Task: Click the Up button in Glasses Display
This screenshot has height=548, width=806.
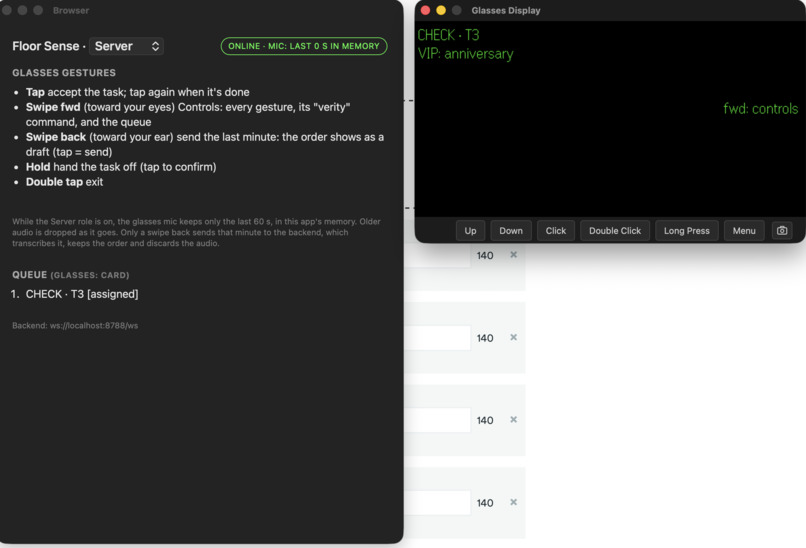Action: (470, 231)
